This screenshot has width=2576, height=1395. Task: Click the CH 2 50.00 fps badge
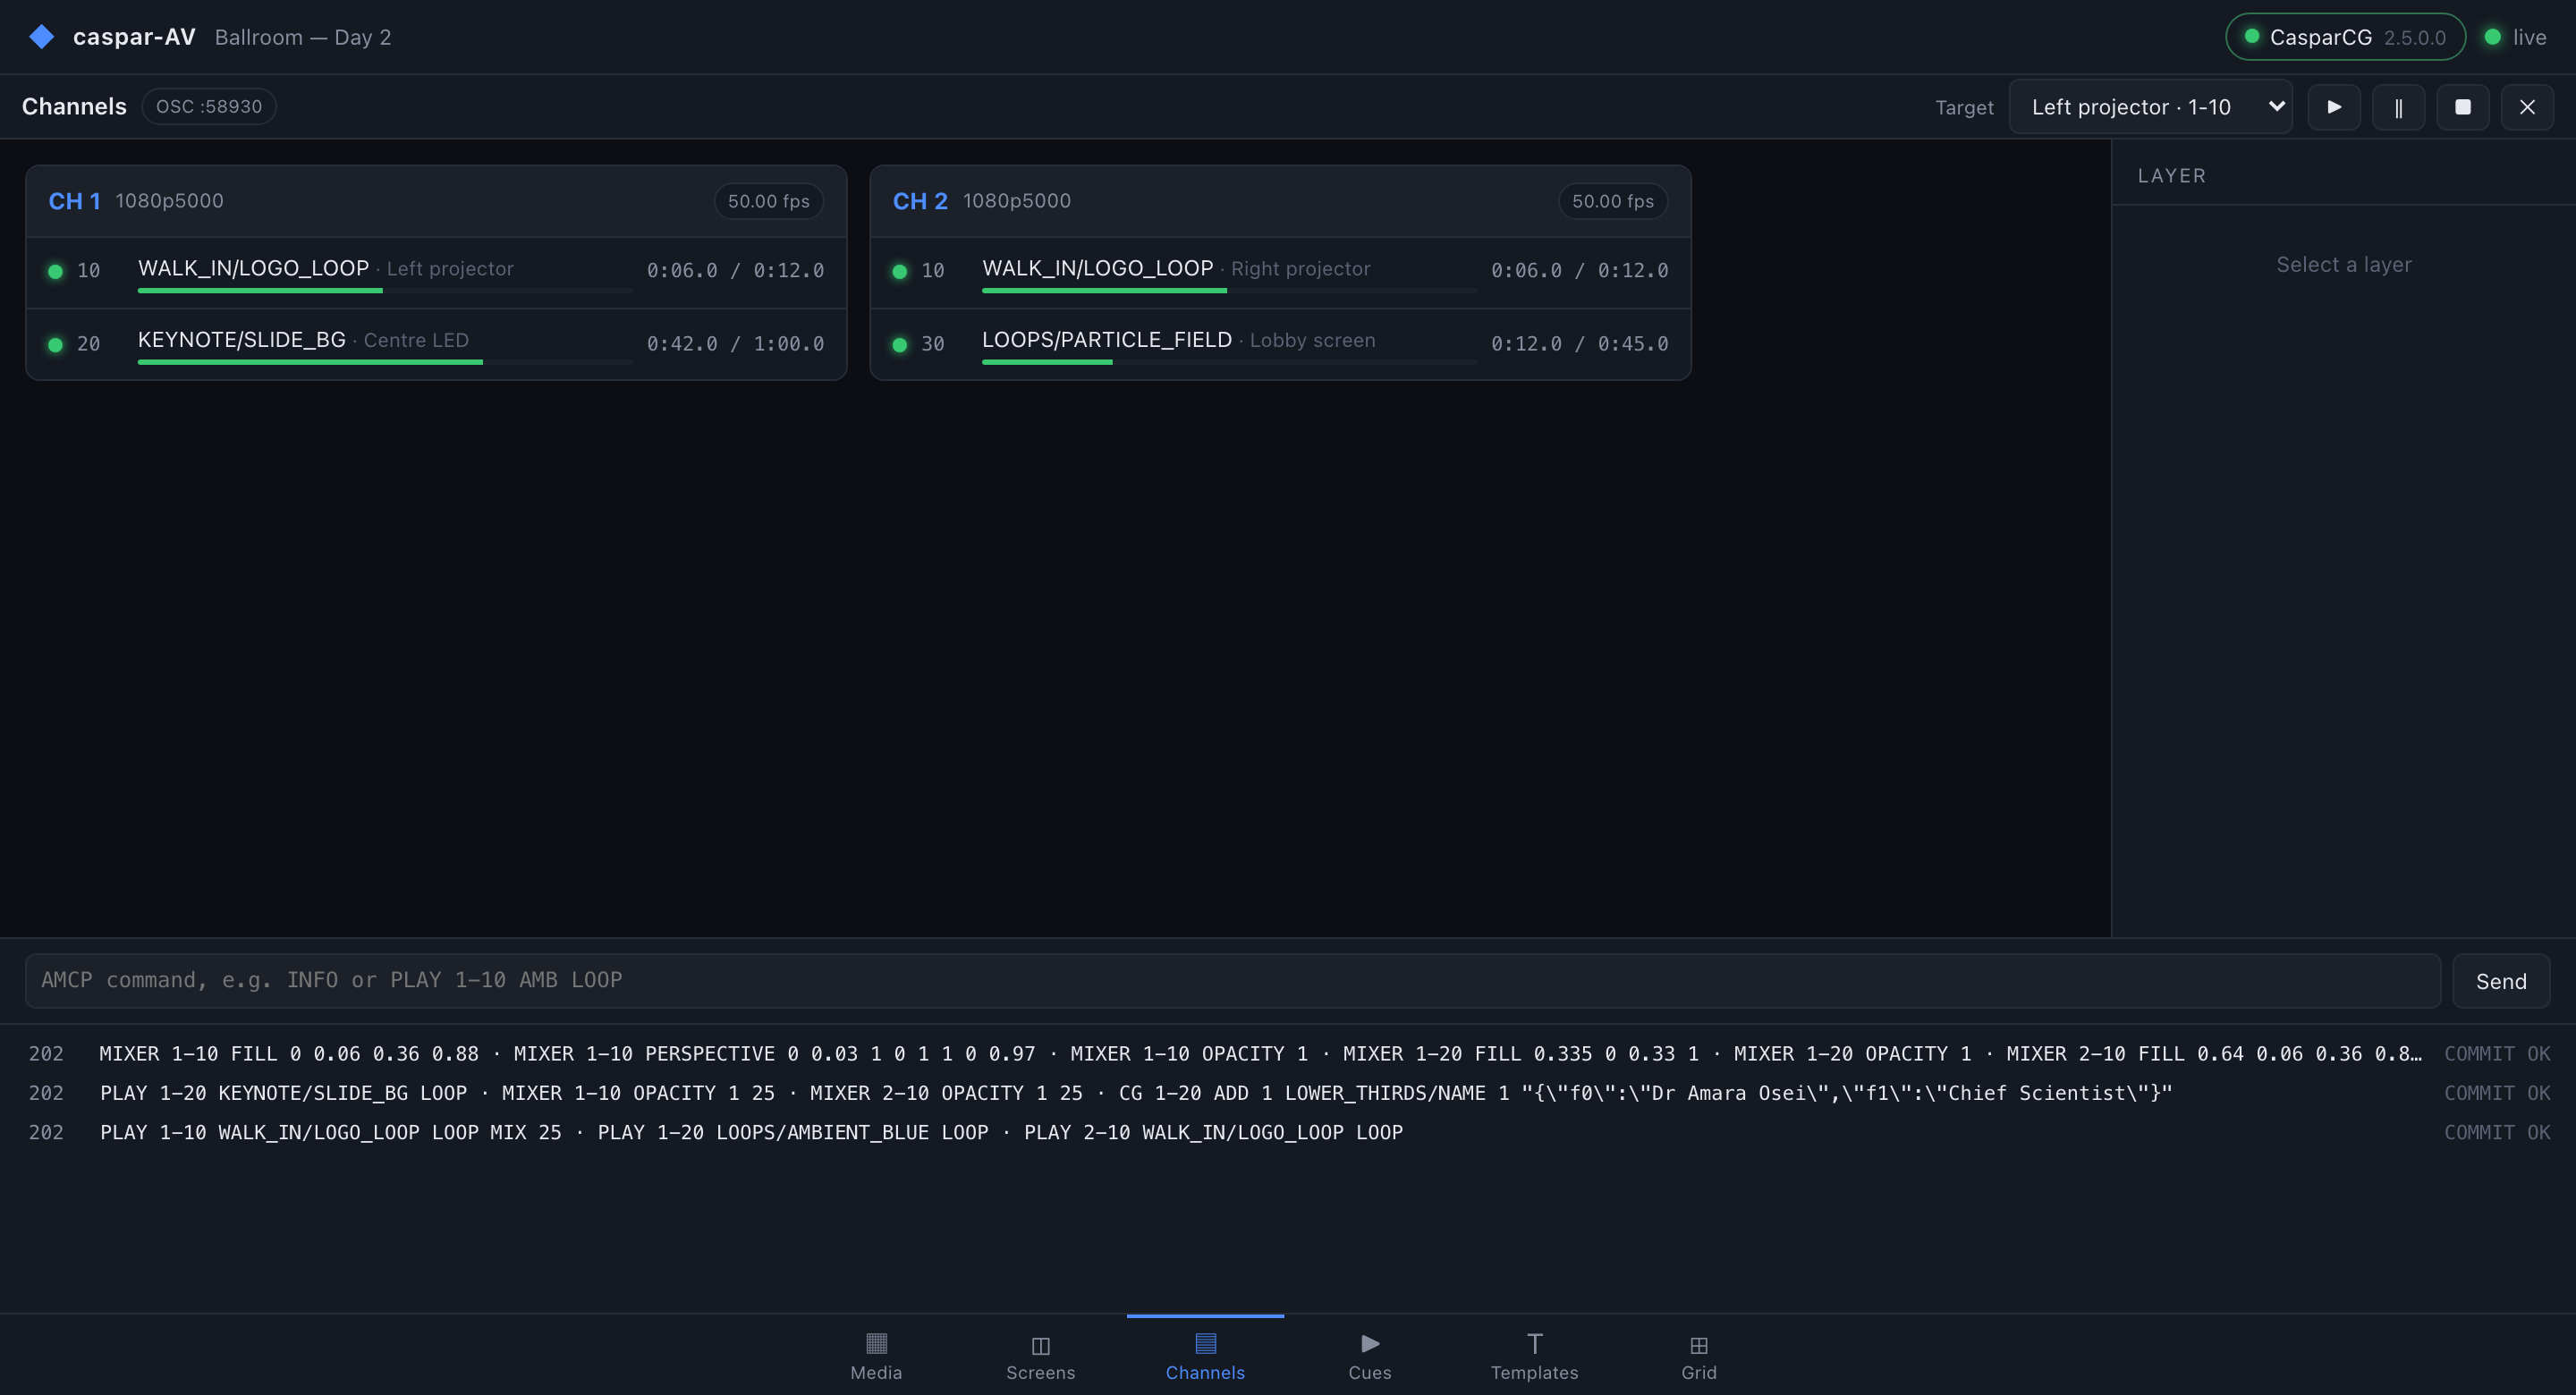tap(1612, 201)
